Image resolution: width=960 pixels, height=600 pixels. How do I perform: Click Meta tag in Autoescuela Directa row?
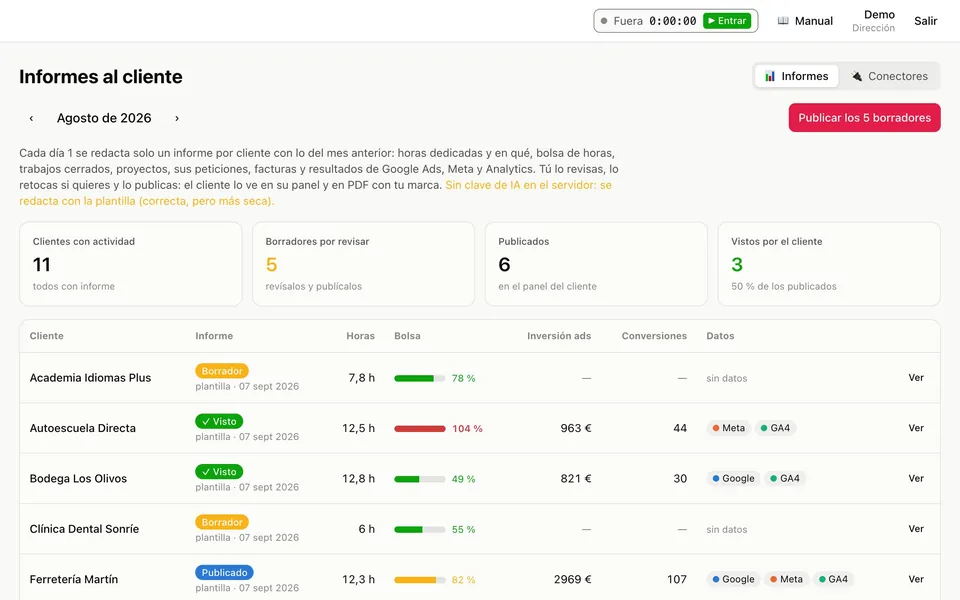pos(728,428)
